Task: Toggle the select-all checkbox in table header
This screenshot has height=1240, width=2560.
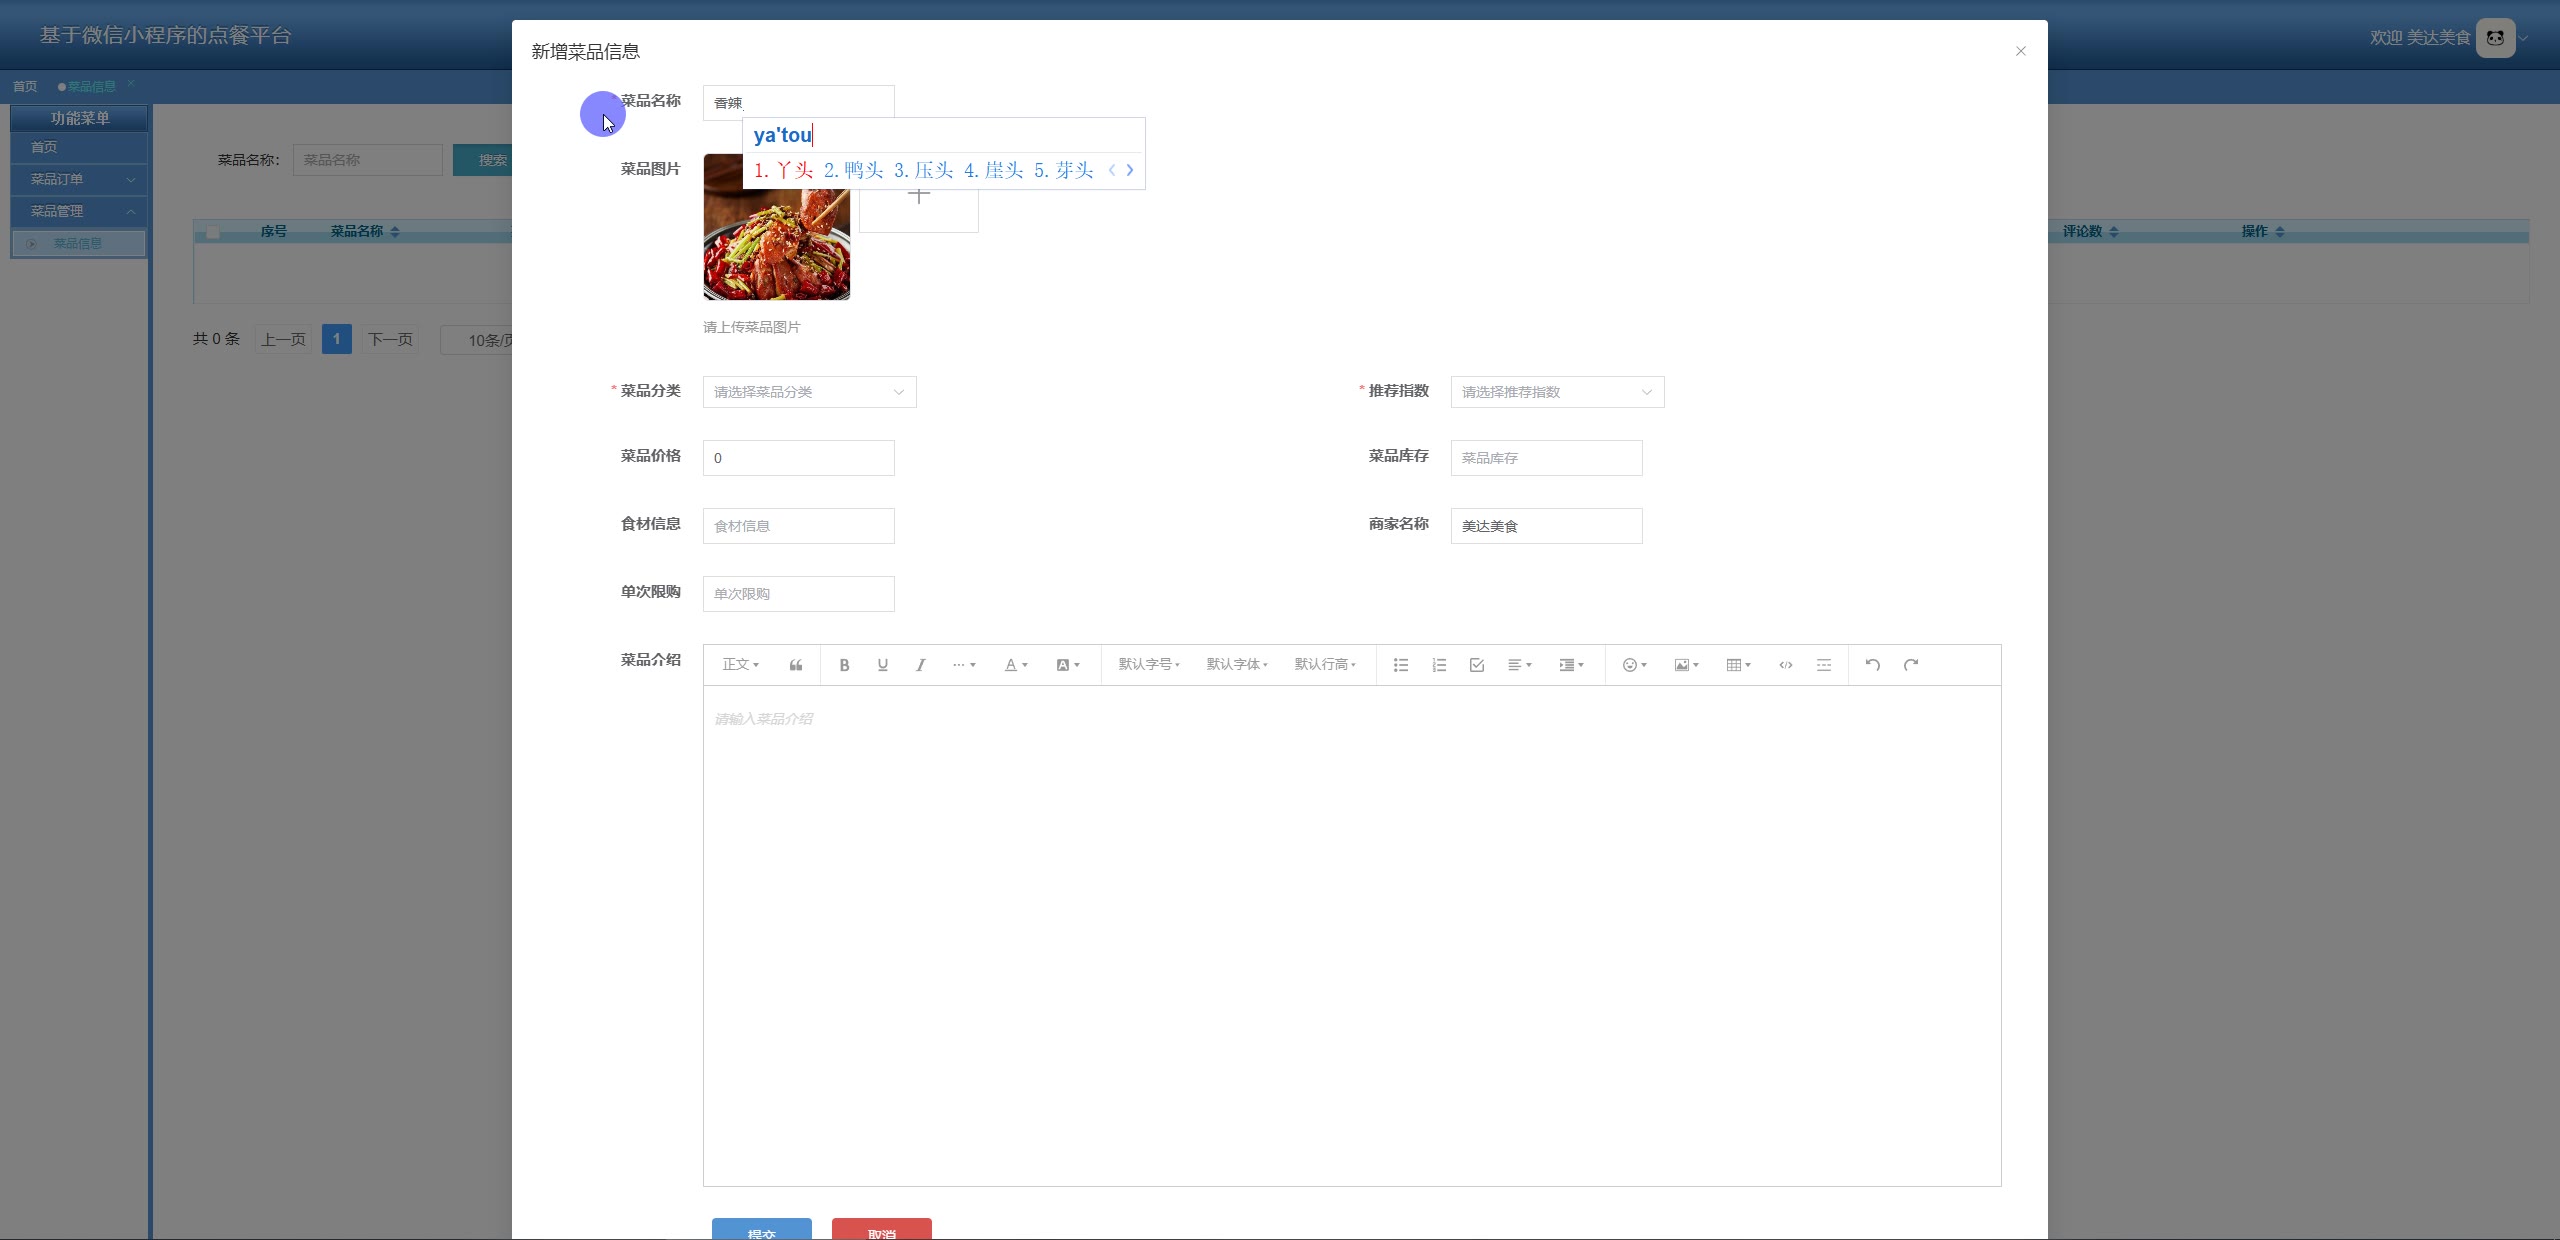Action: pyautogui.click(x=213, y=232)
